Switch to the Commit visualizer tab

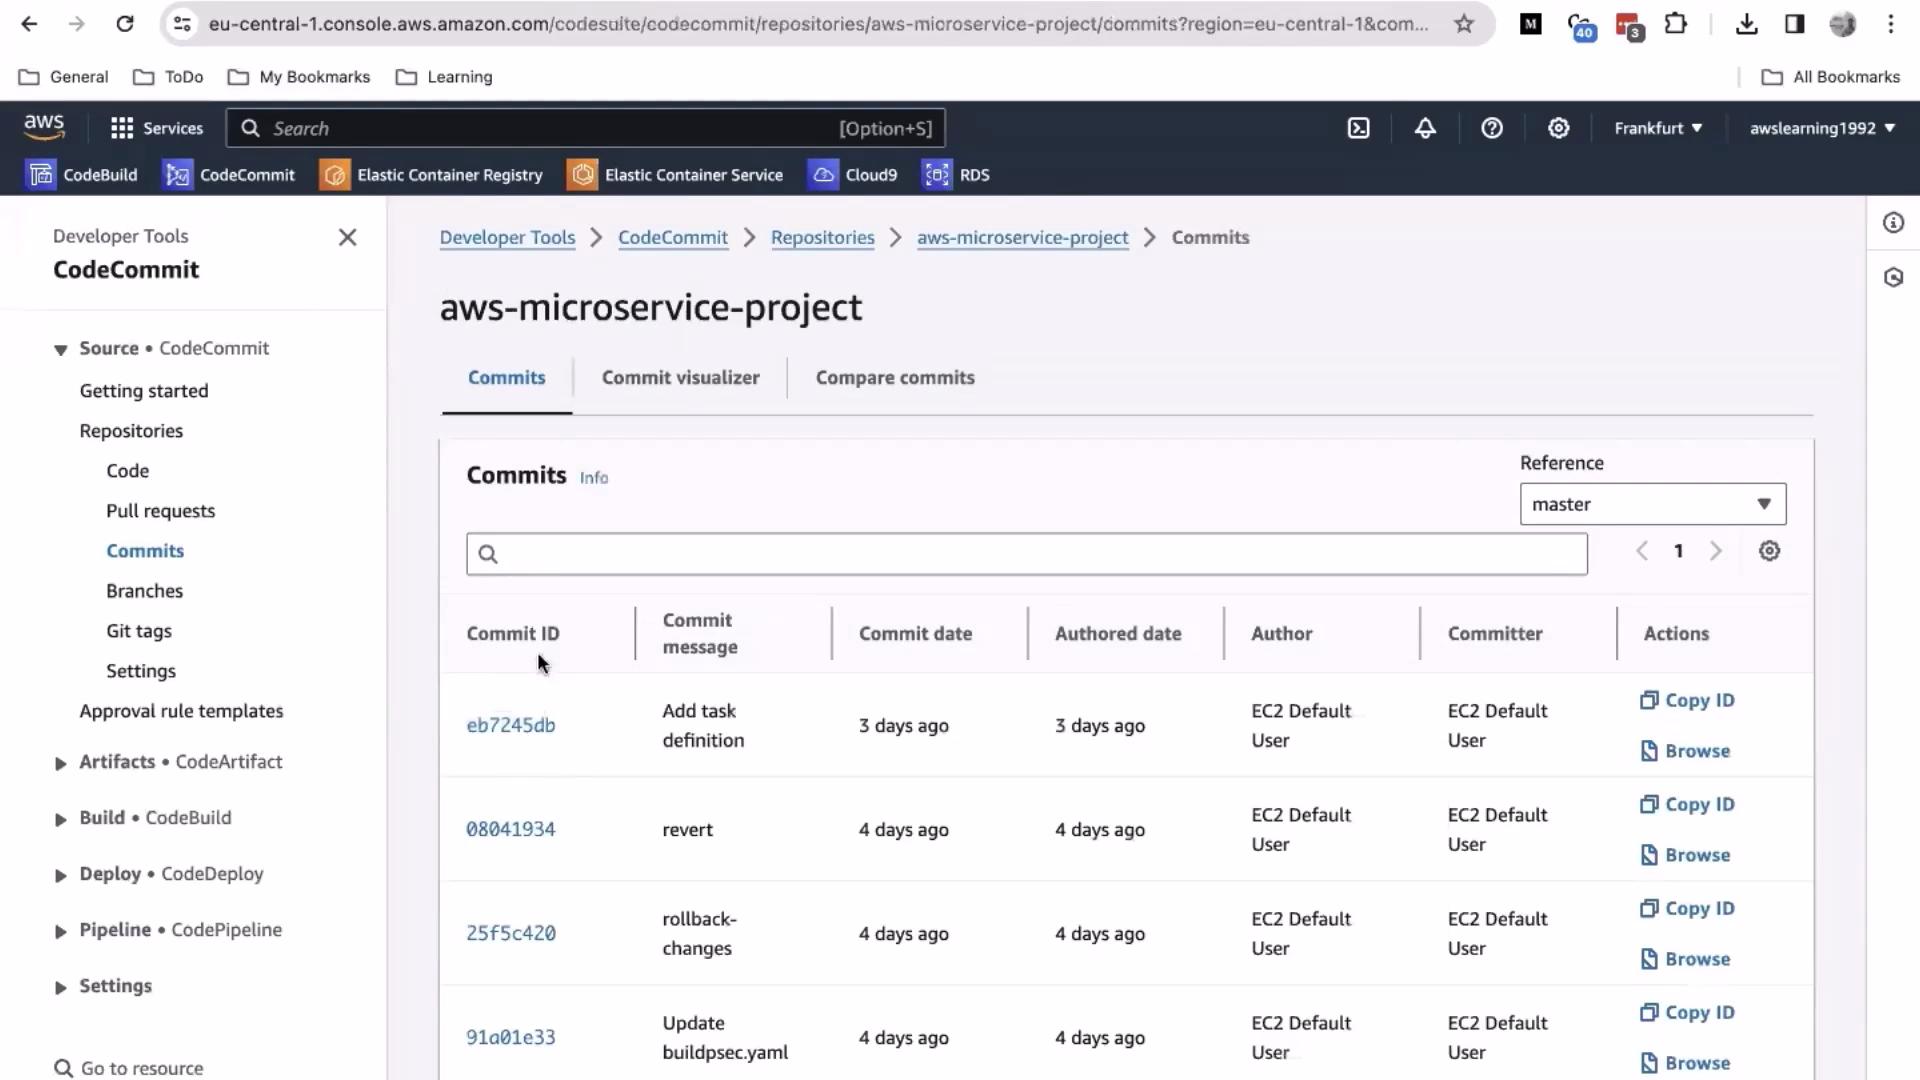(680, 378)
